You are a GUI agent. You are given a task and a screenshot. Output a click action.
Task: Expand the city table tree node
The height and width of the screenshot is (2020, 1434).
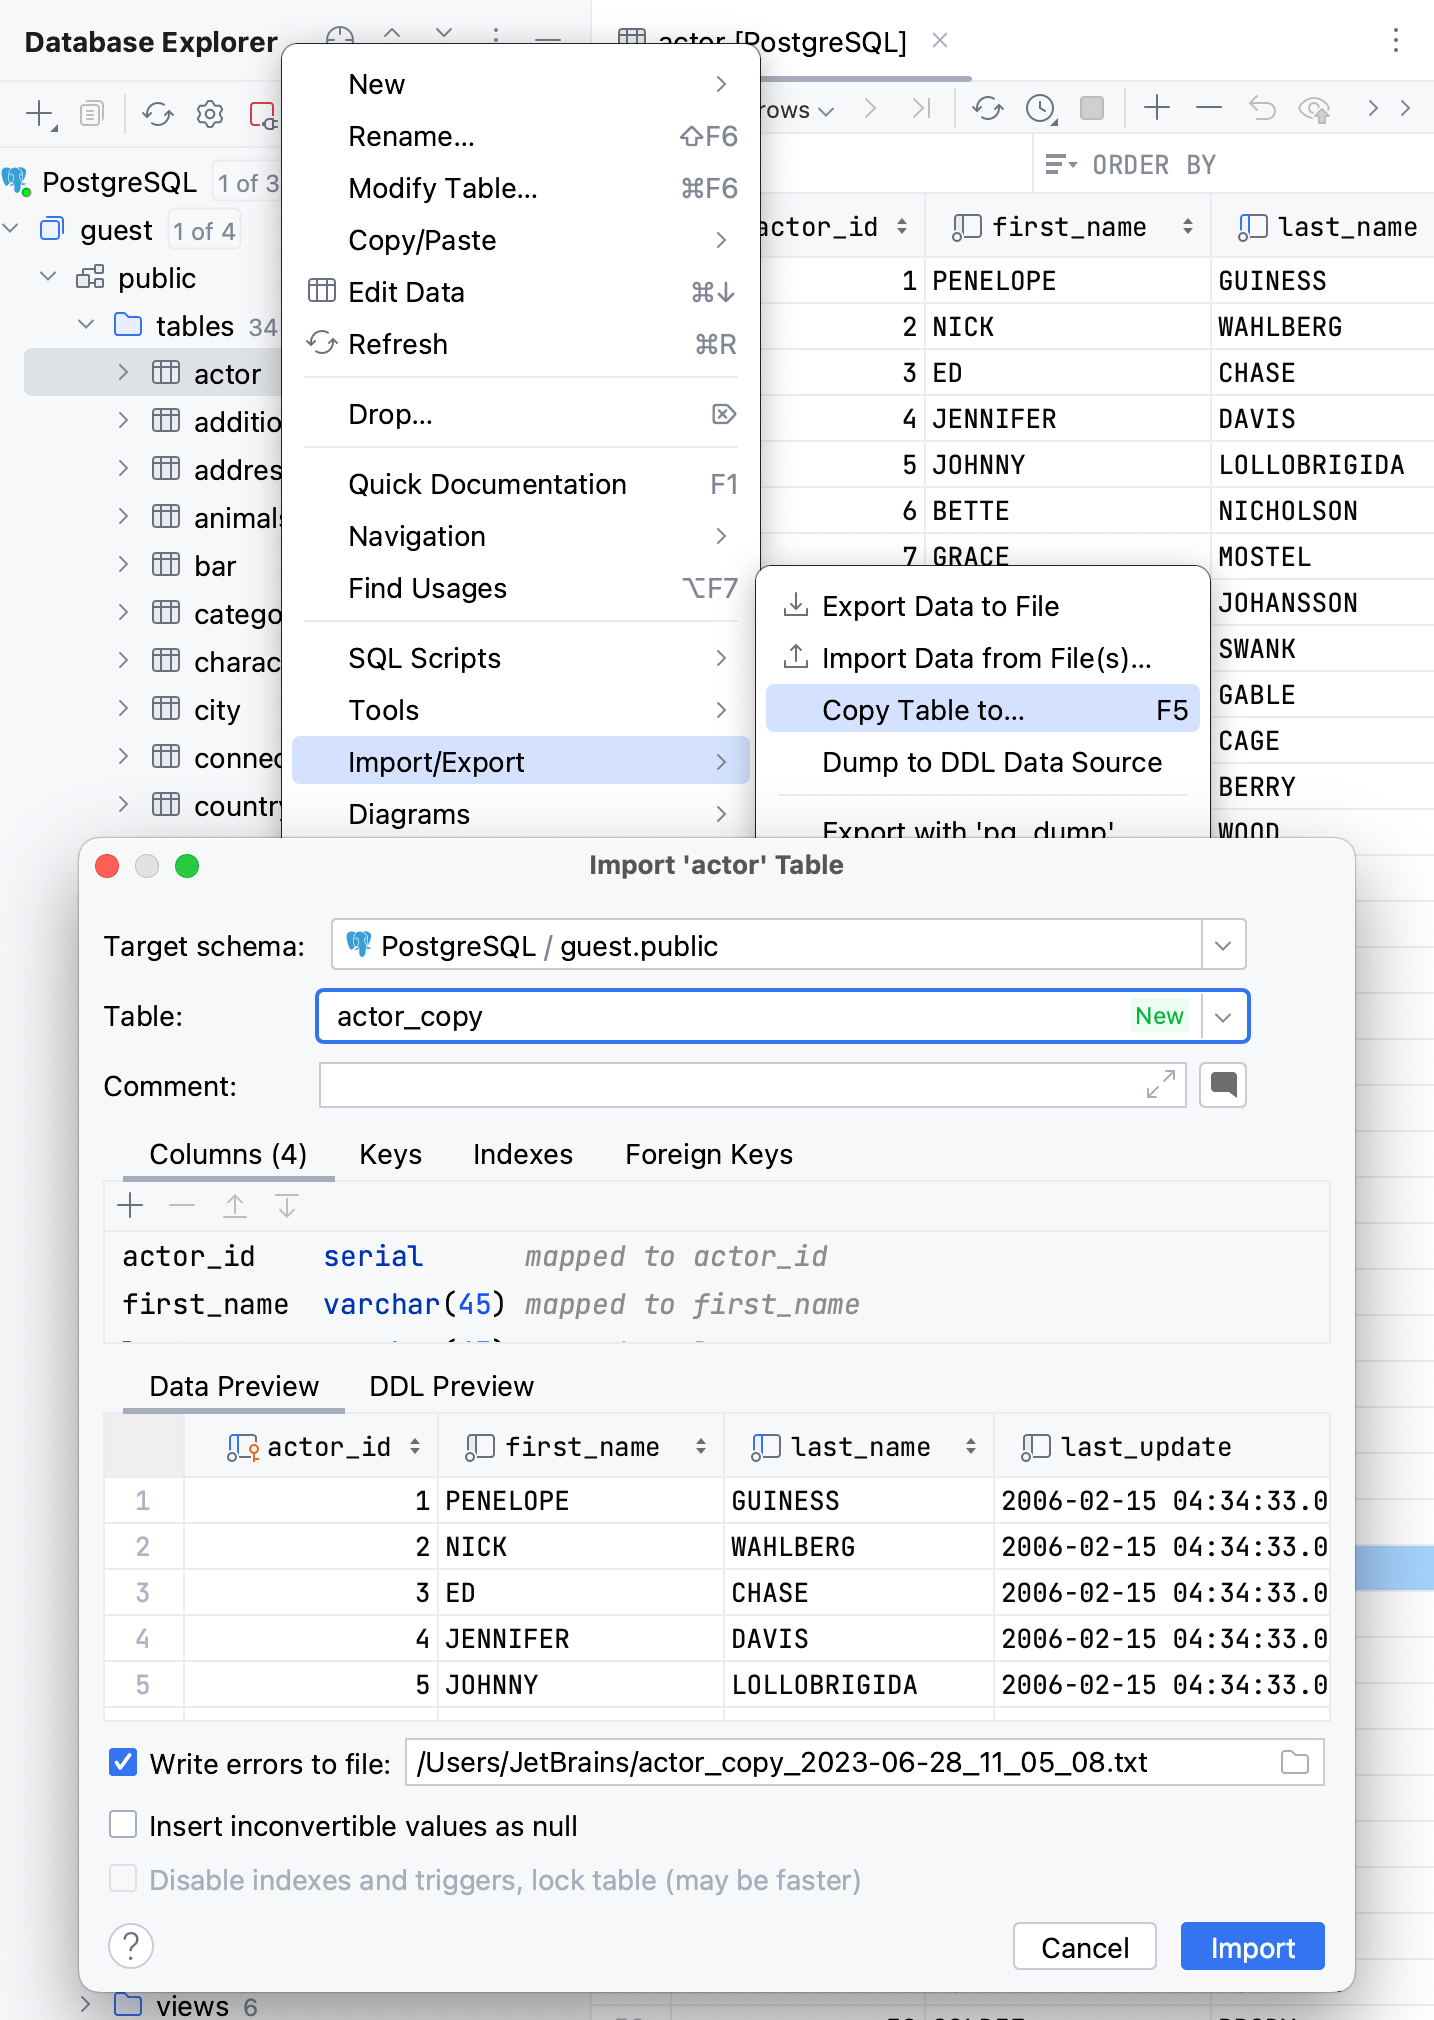click(x=123, y=709)
